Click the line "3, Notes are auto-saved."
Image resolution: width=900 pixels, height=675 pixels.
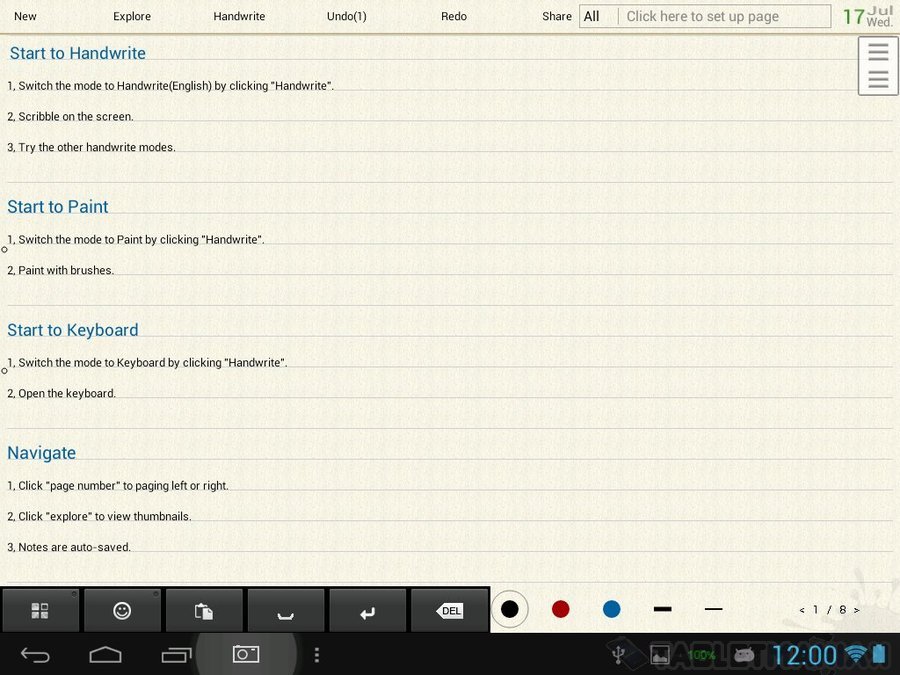tap(69, 548)
